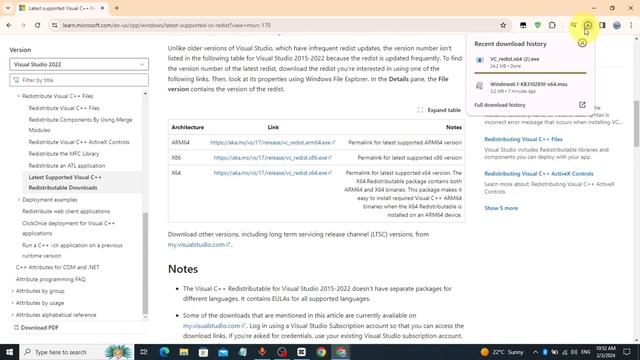Click the green shield extension icon

click(538, 25)
